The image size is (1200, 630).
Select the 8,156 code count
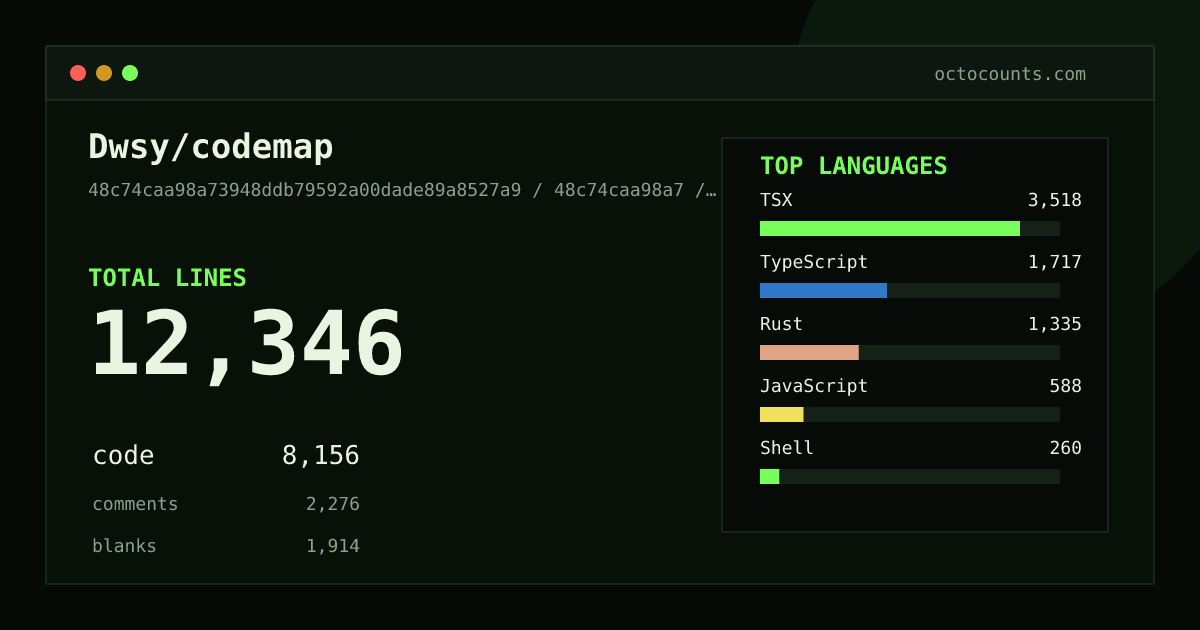pyautogui.click(x=320, y=456)
